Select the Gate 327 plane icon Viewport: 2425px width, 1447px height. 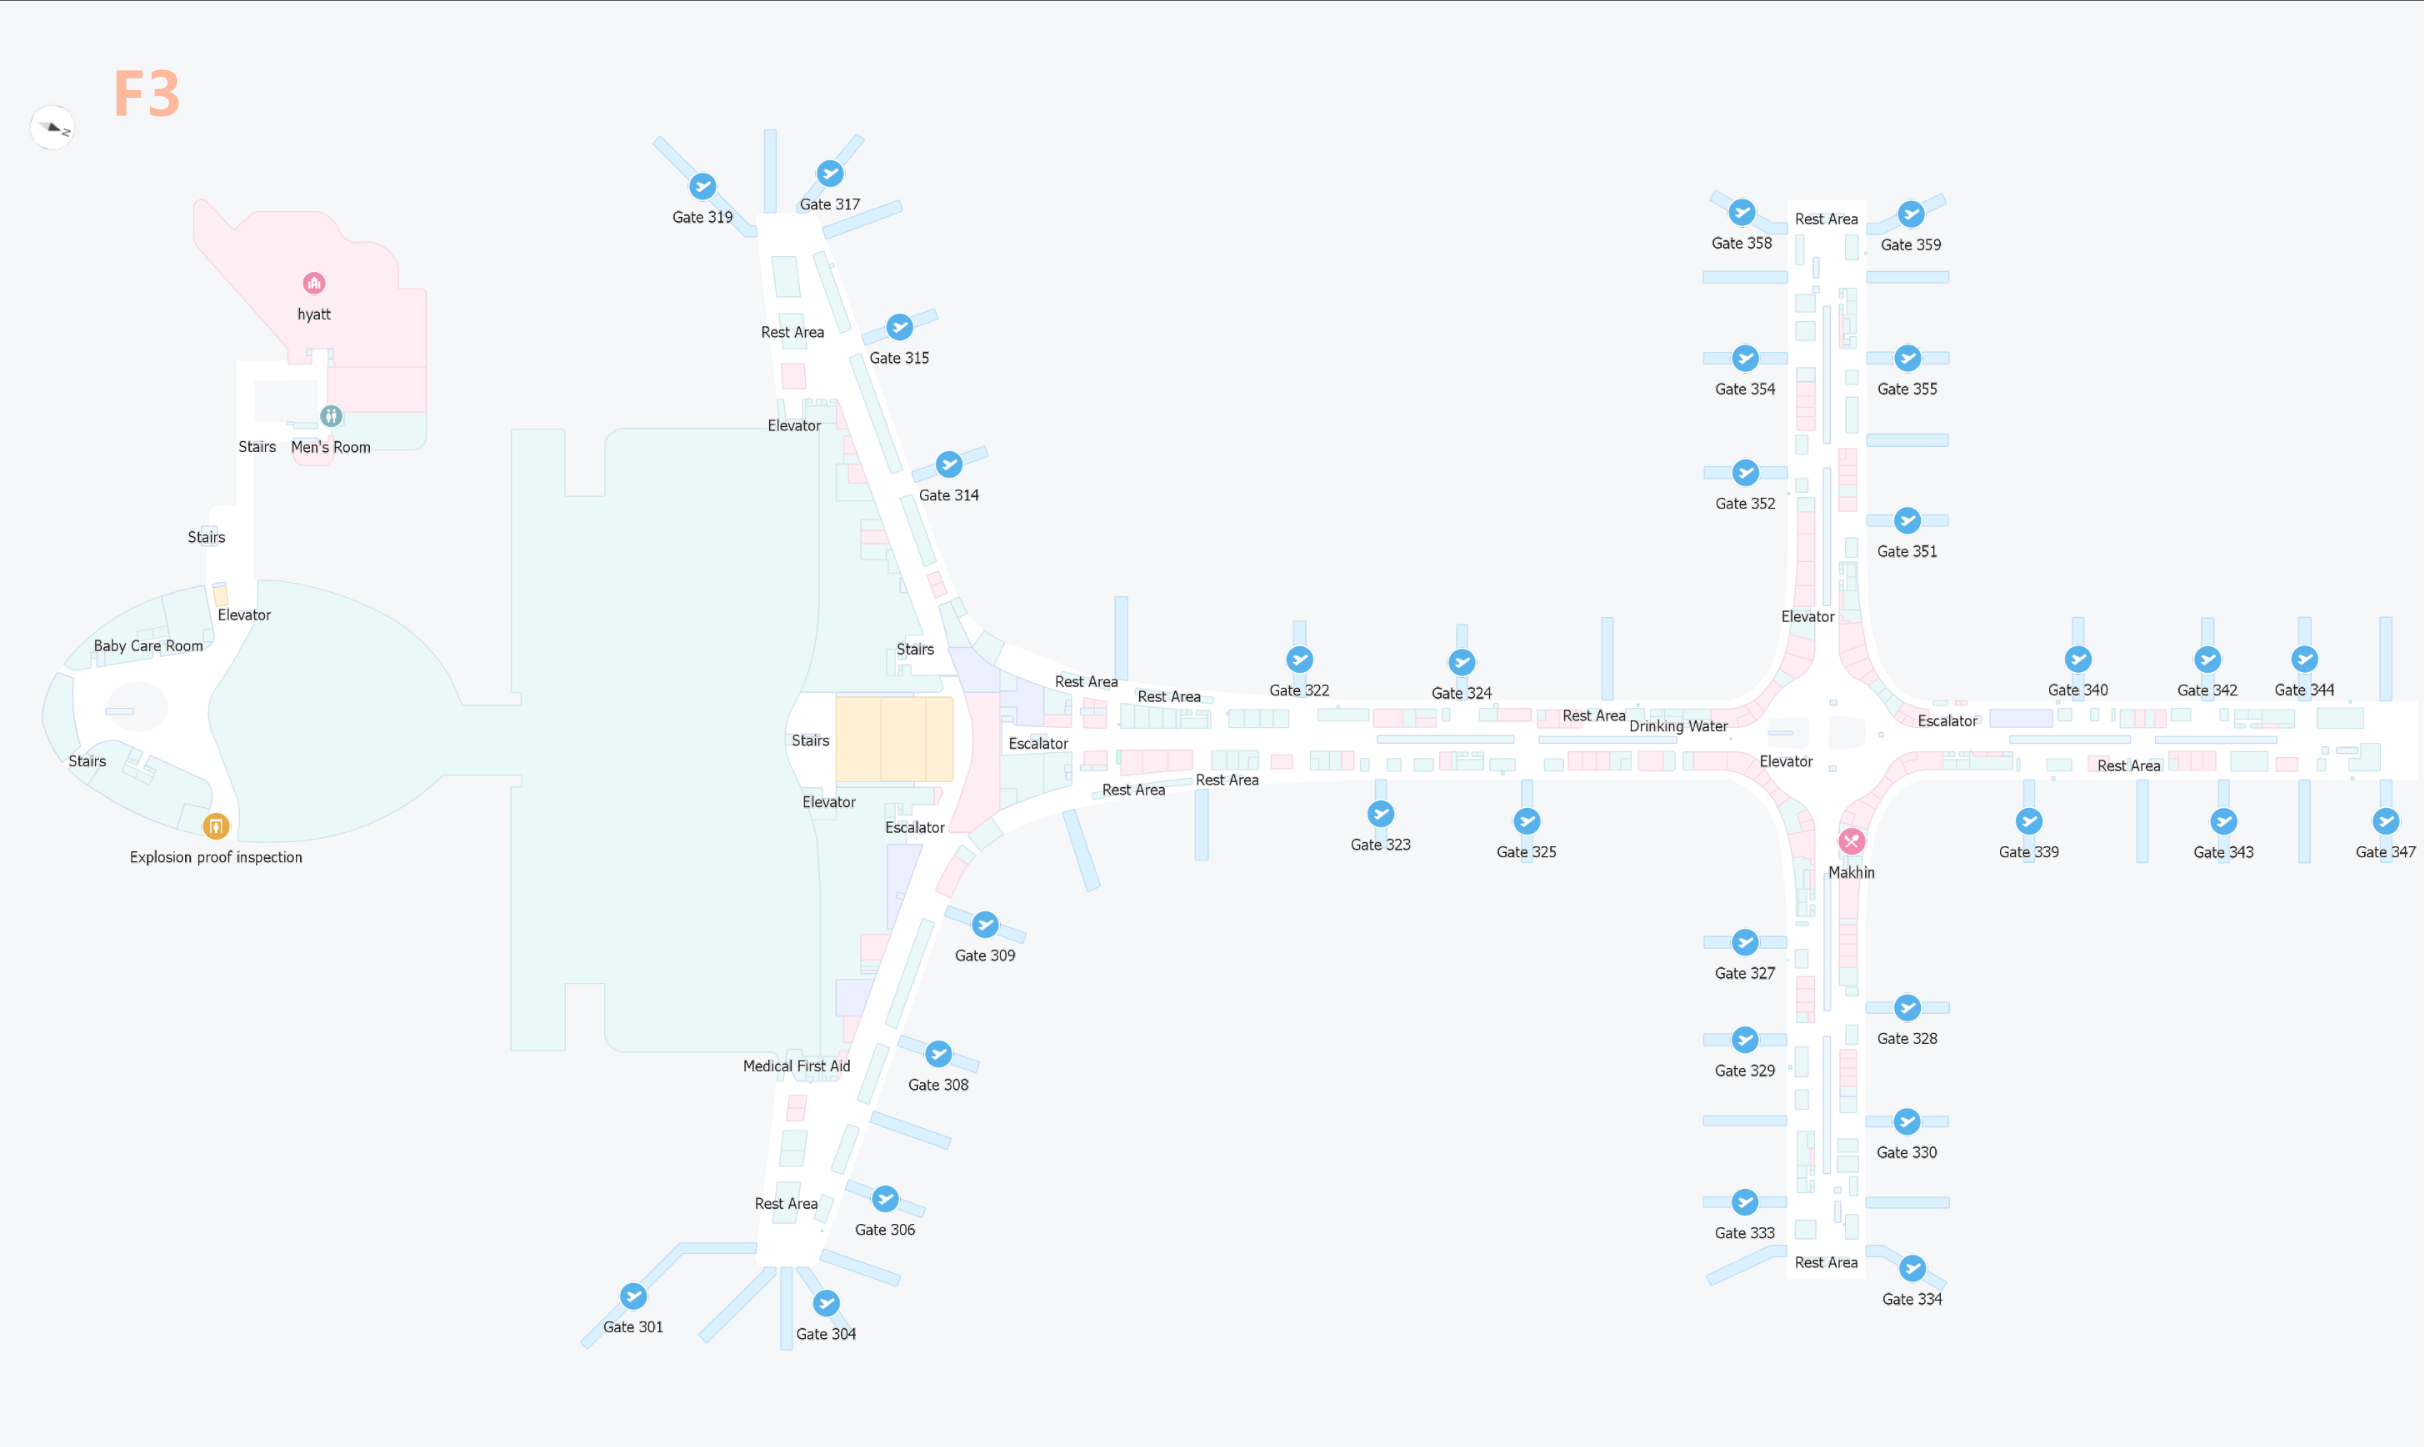coord(1745,942)
